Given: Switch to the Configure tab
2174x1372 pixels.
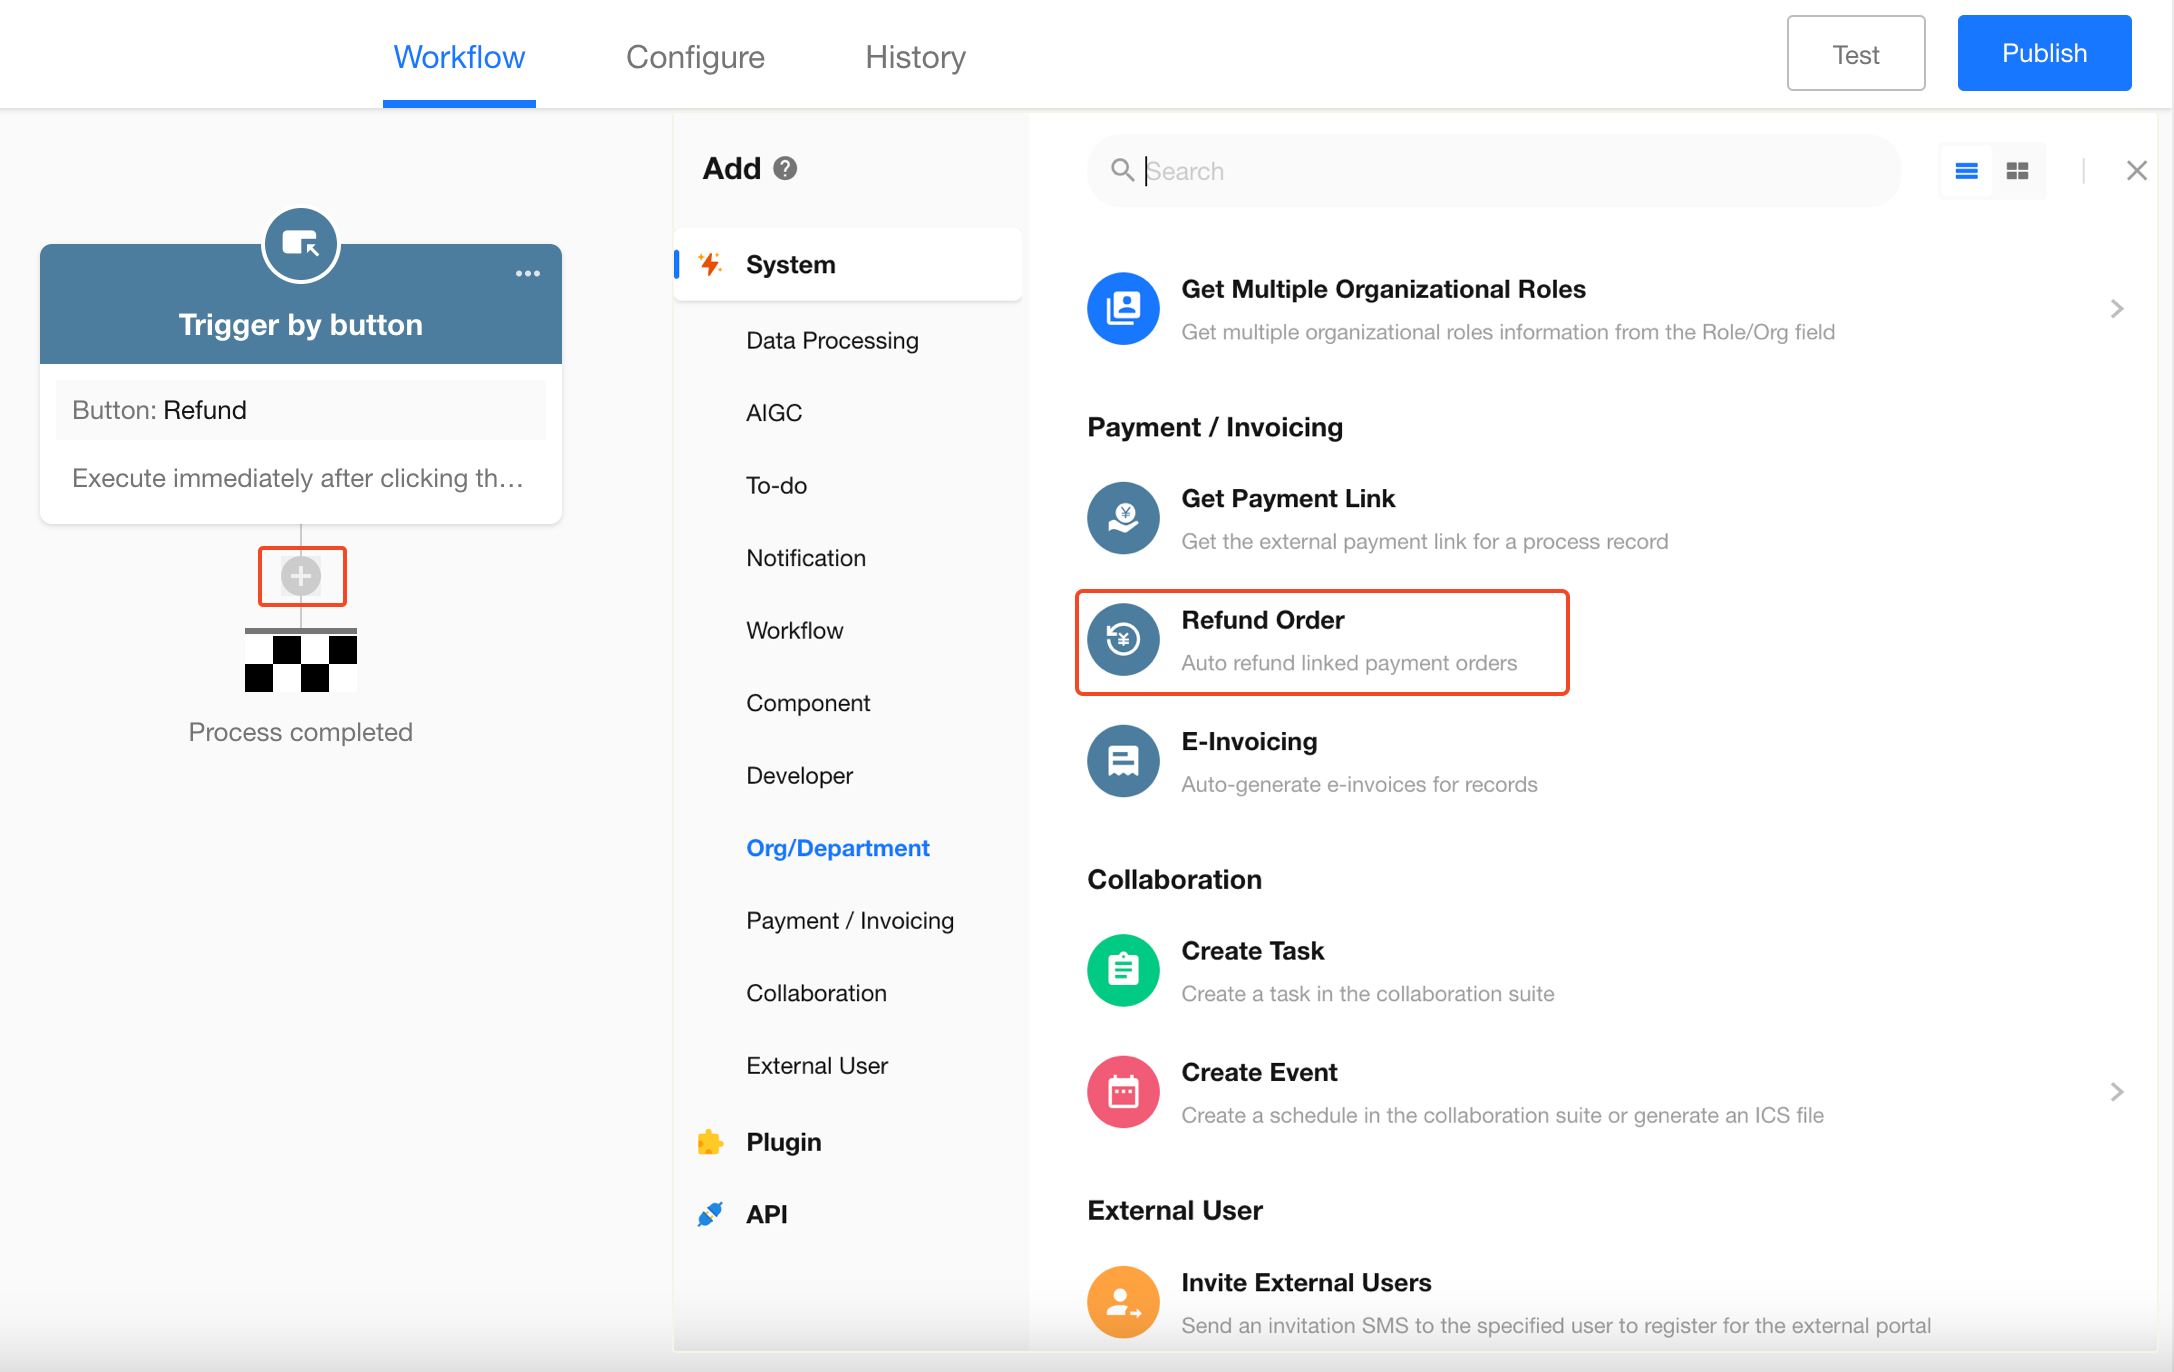Looking at the screenshot, I should pos(695,57).
